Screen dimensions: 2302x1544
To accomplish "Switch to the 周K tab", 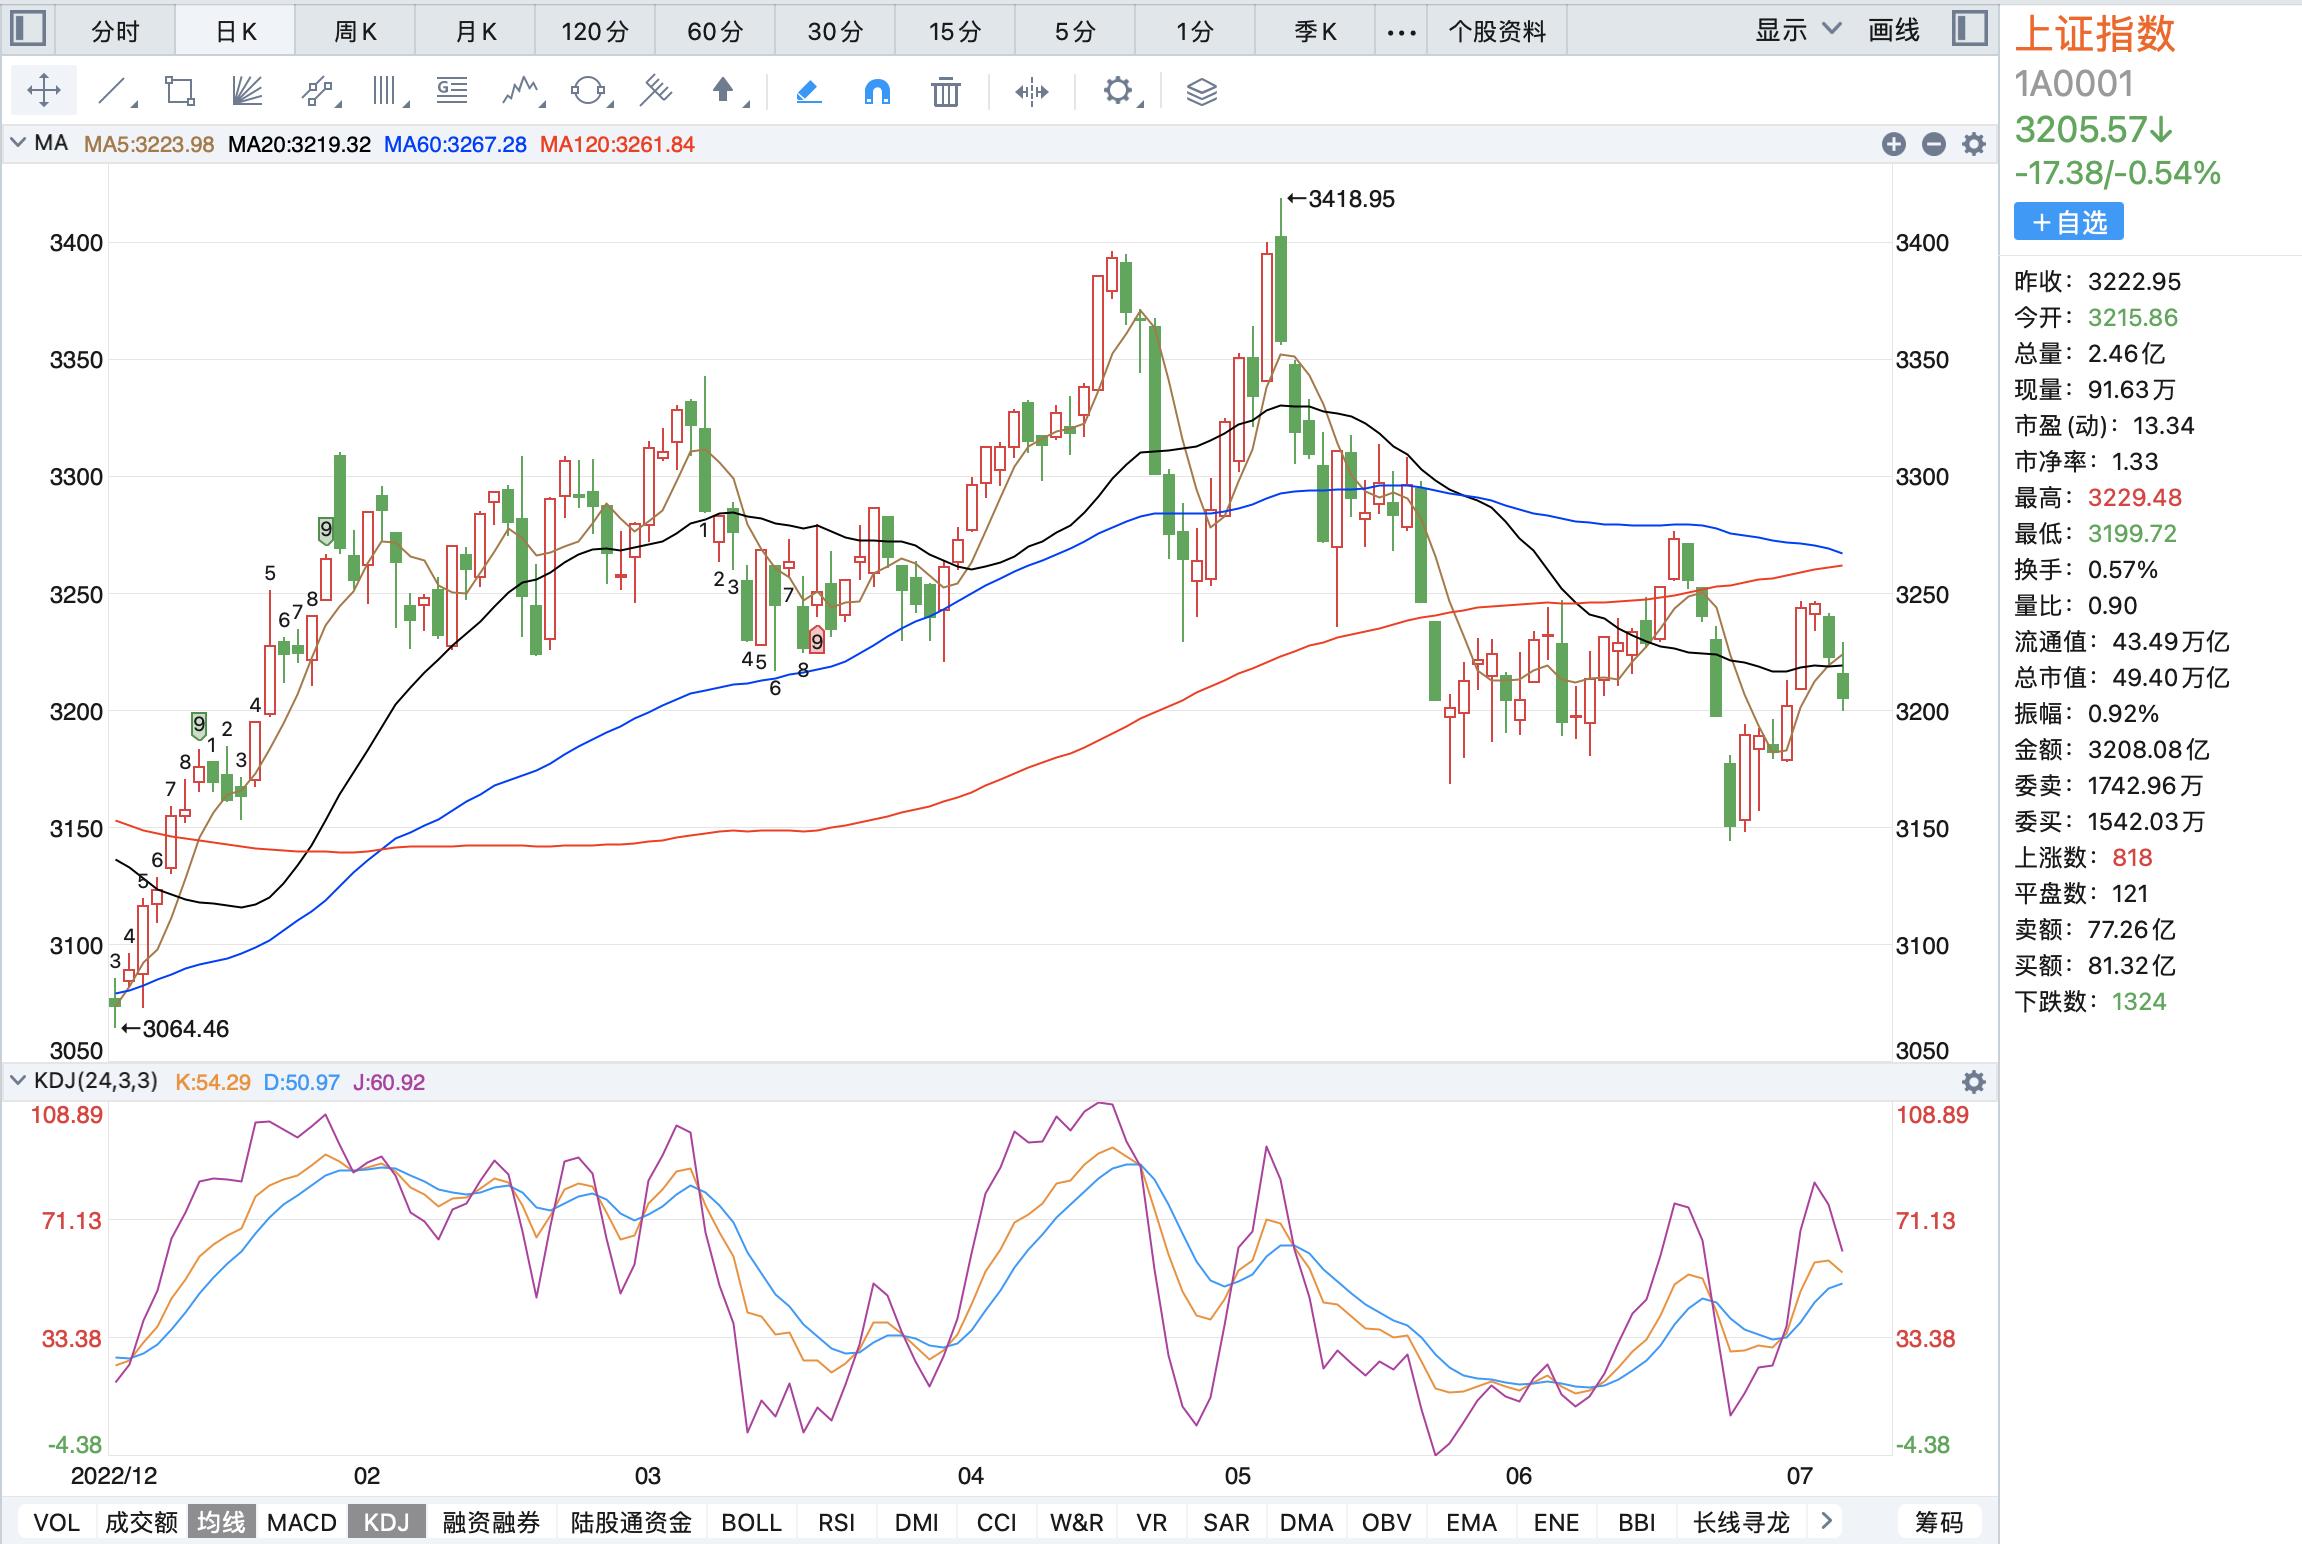I will (x=355, y=31).
